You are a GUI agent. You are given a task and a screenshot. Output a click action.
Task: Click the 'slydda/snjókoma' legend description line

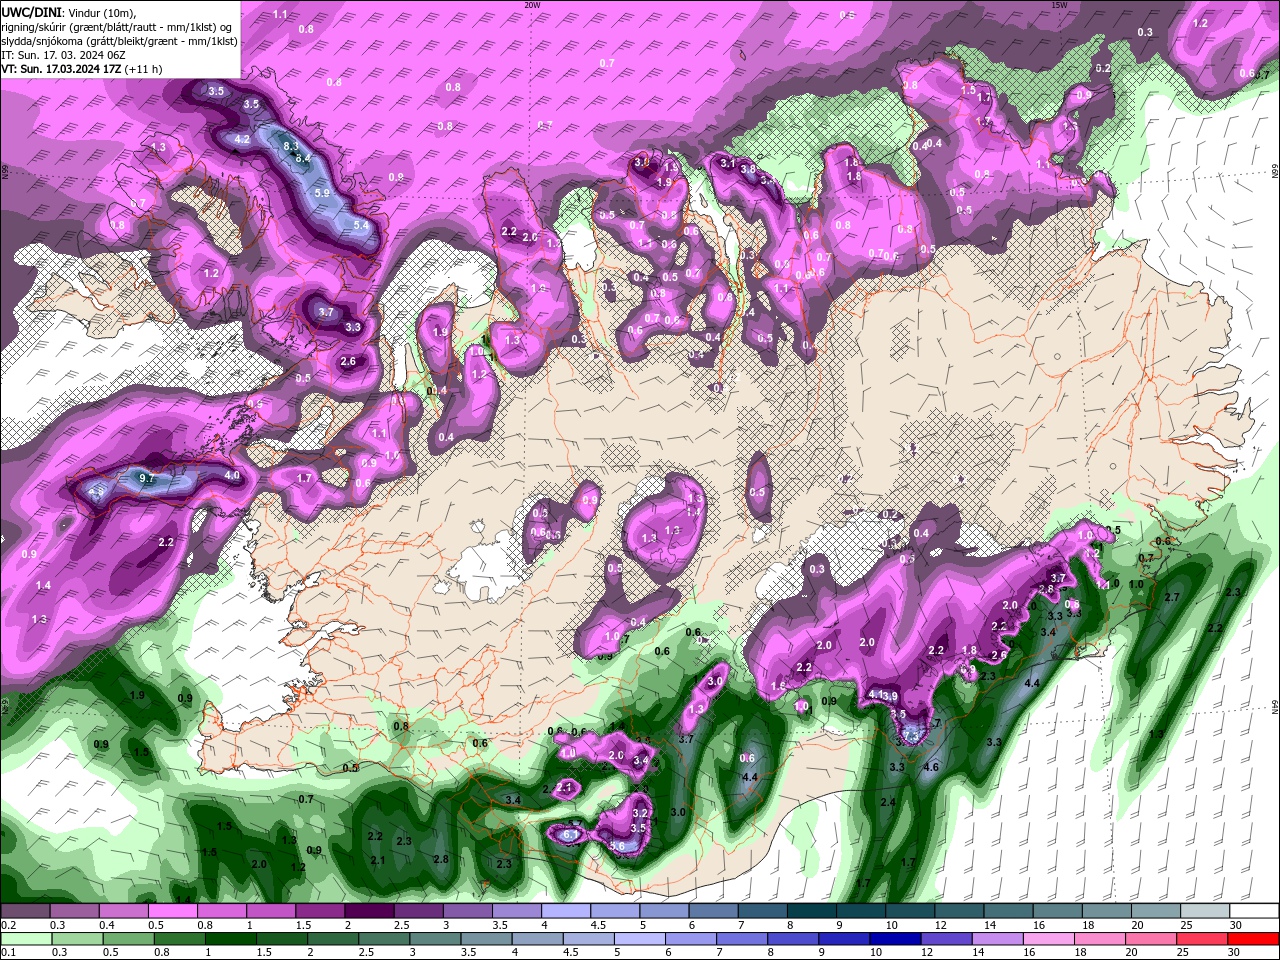[x=119, y=41]
